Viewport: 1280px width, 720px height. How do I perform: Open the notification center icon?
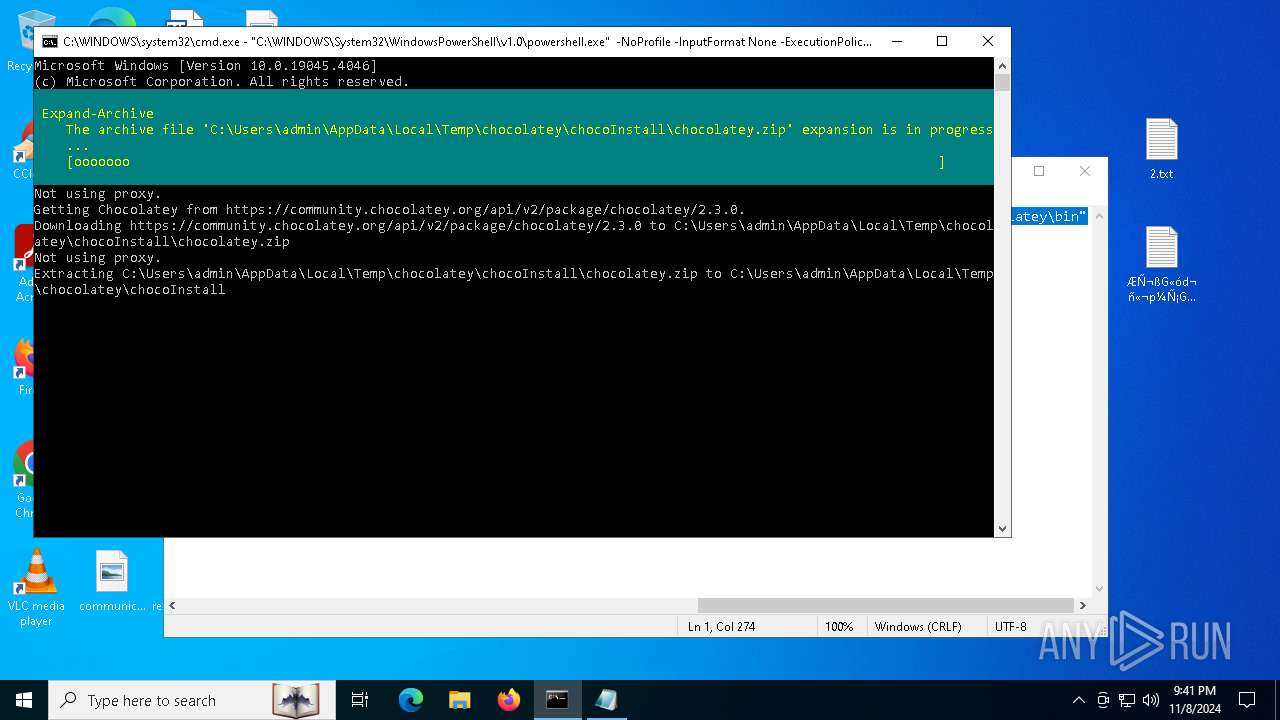coord(1247,700)
